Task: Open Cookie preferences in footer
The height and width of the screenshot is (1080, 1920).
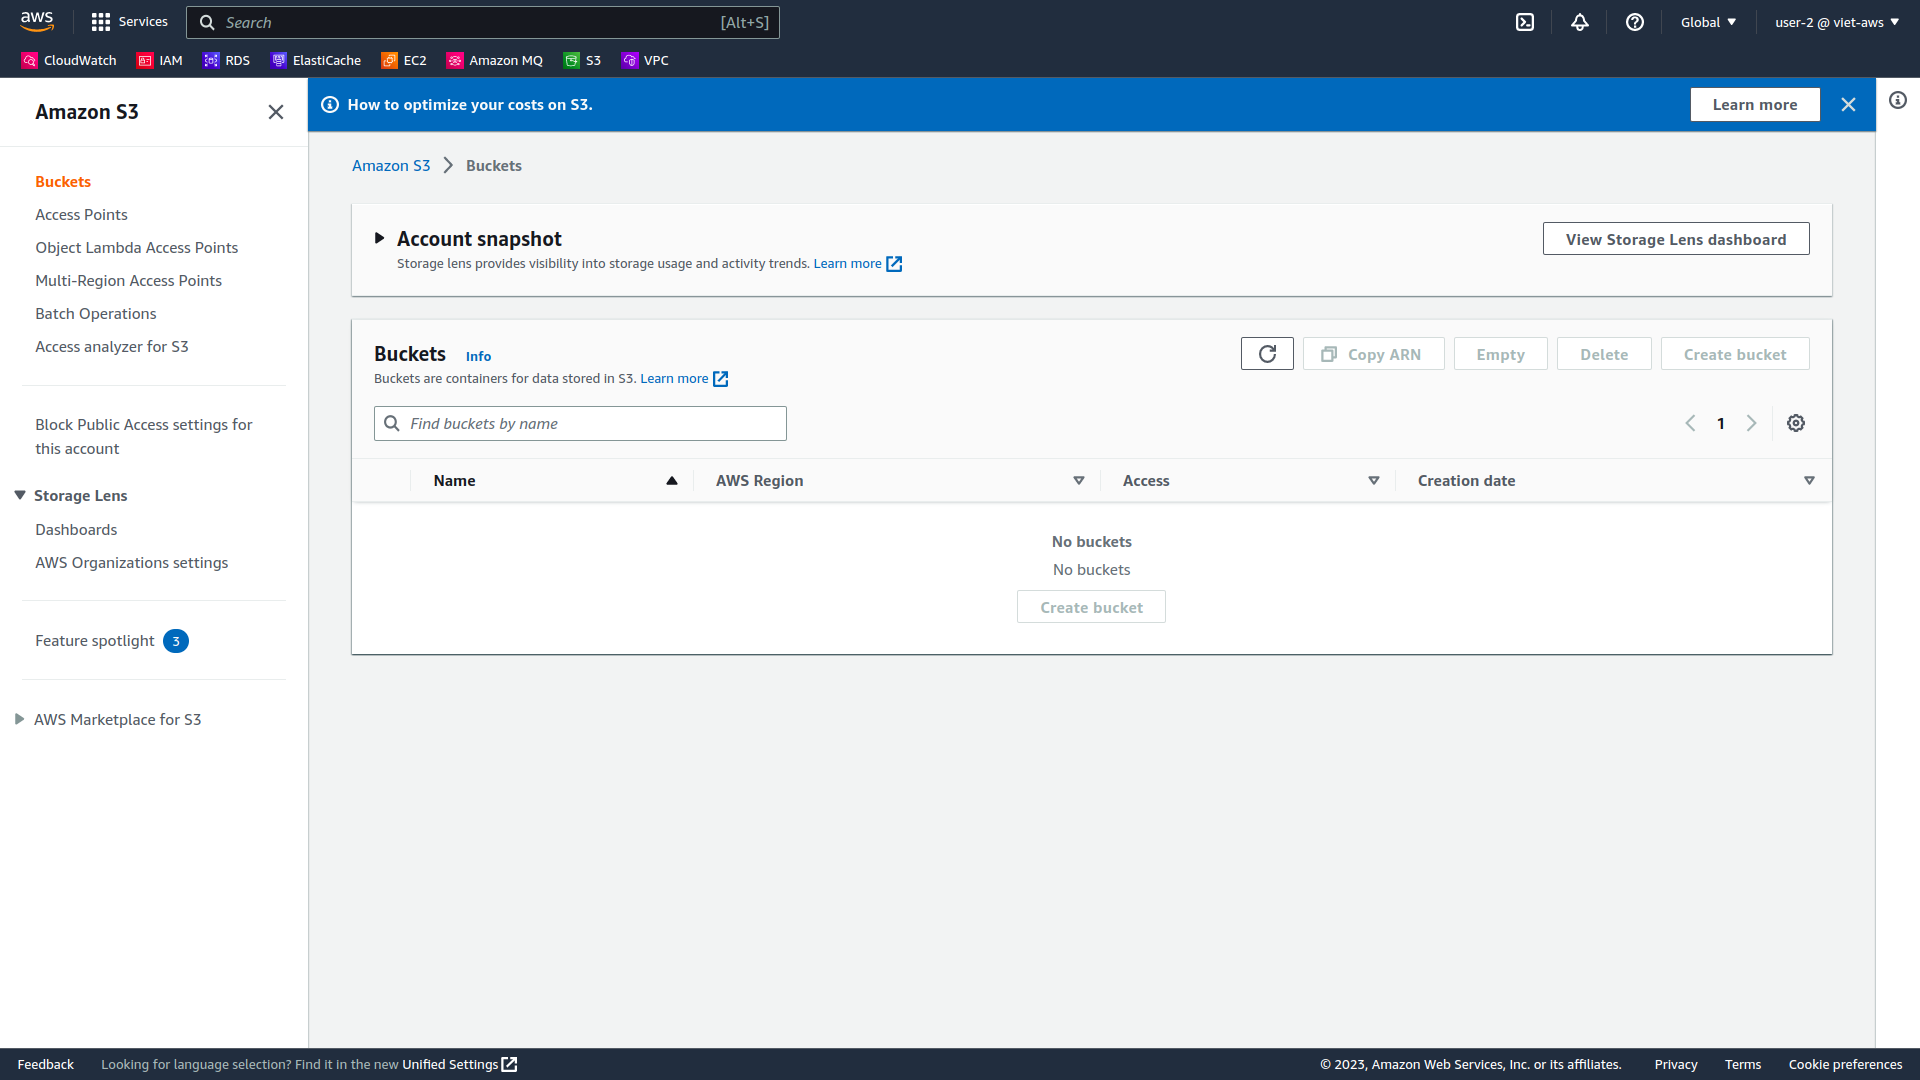Action: tap(1845, 1064)
